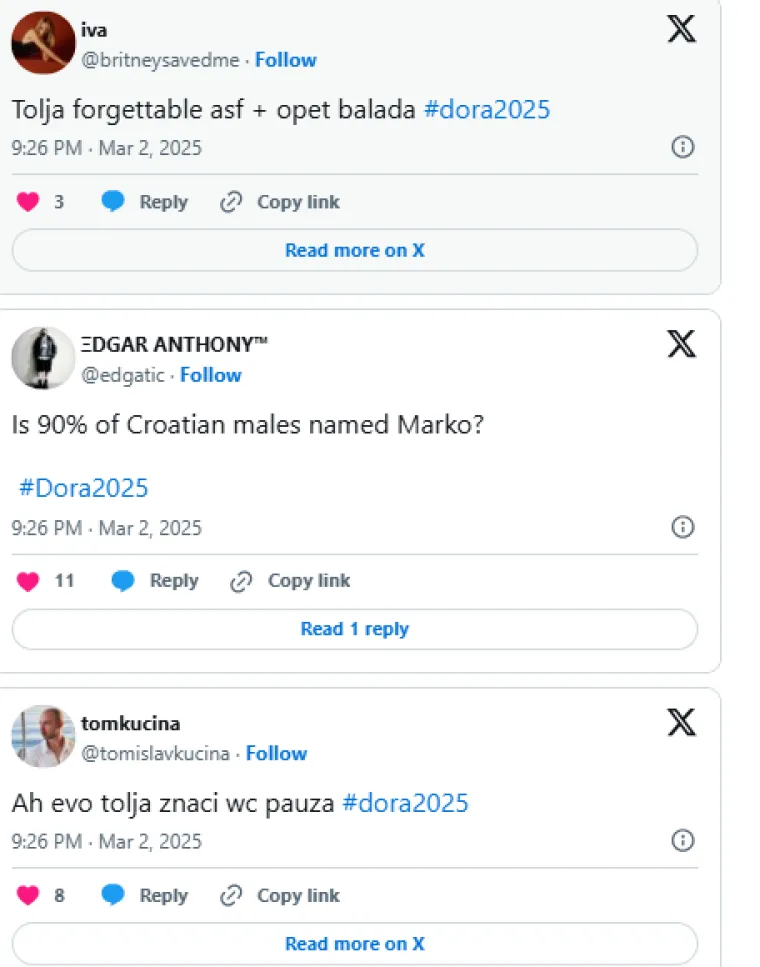Open the #dora2025 hashtag in iva's tweet

tap(487, 109)
